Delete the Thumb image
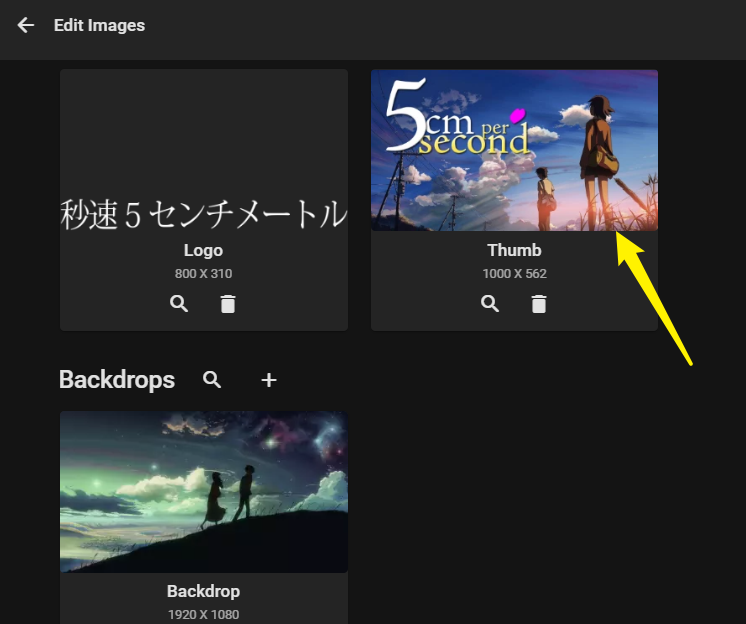 (x=539, y=304)
